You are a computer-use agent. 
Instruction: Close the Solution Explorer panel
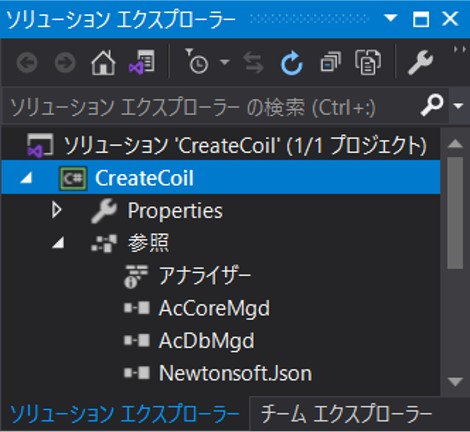[450, 19]
